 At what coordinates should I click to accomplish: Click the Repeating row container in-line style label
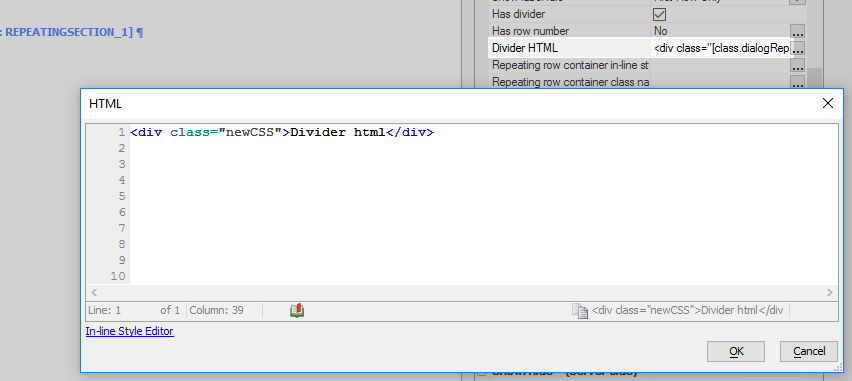coord(570,65)
